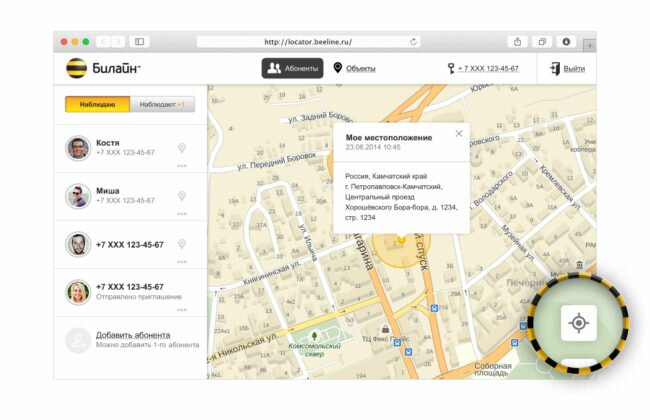Click the yellow location marker on the map

[401, 240]
